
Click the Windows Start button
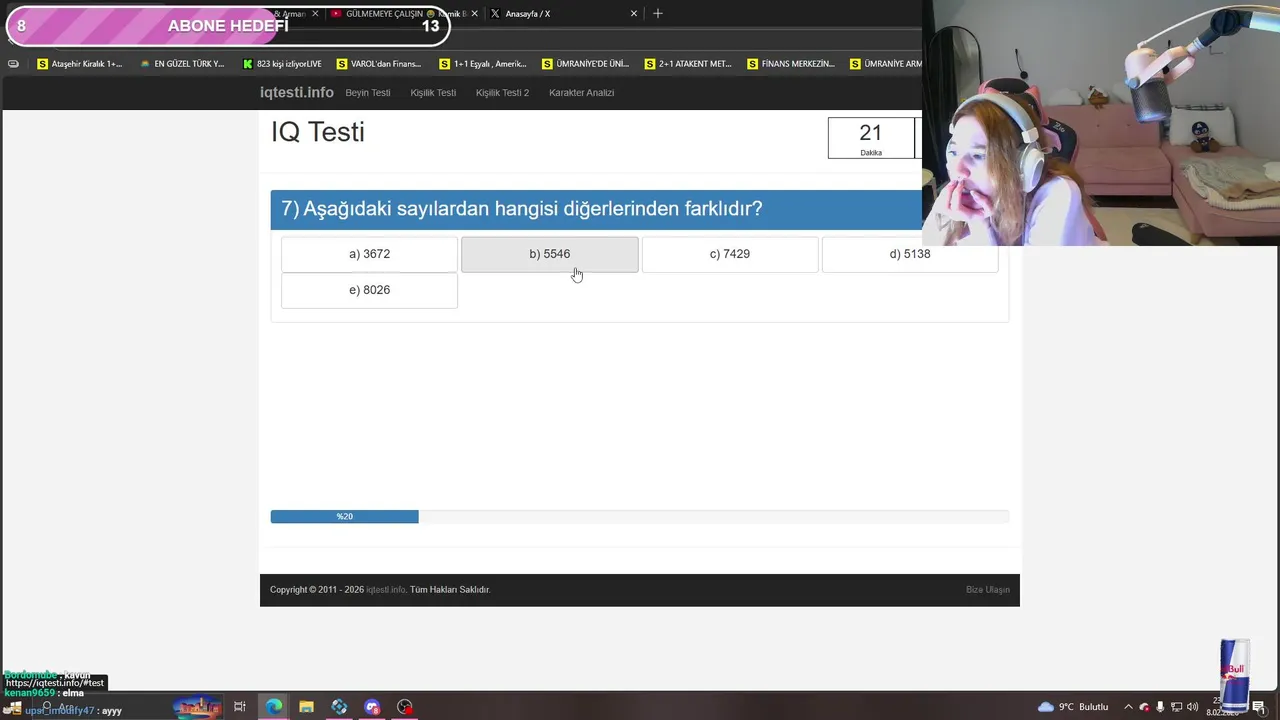point(15,707)
